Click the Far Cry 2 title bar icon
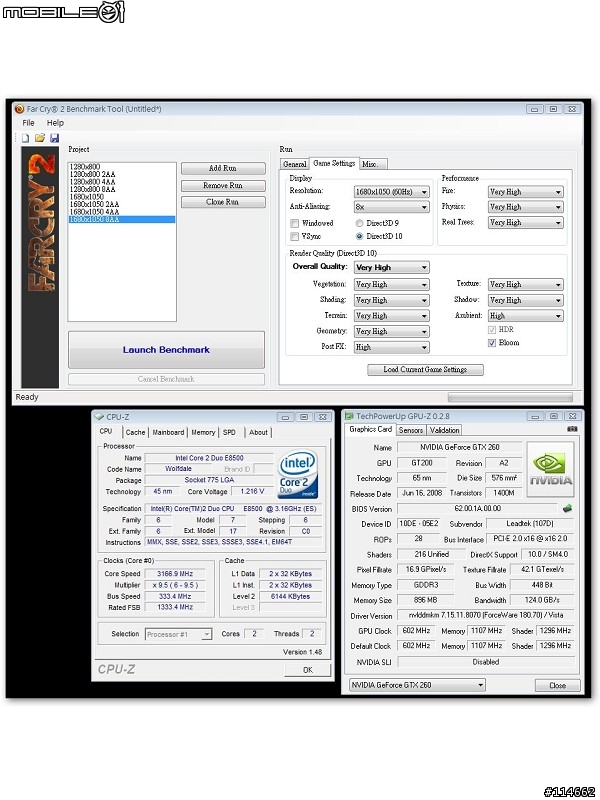This screenshot has height=800, width=600. click(20, 109)
